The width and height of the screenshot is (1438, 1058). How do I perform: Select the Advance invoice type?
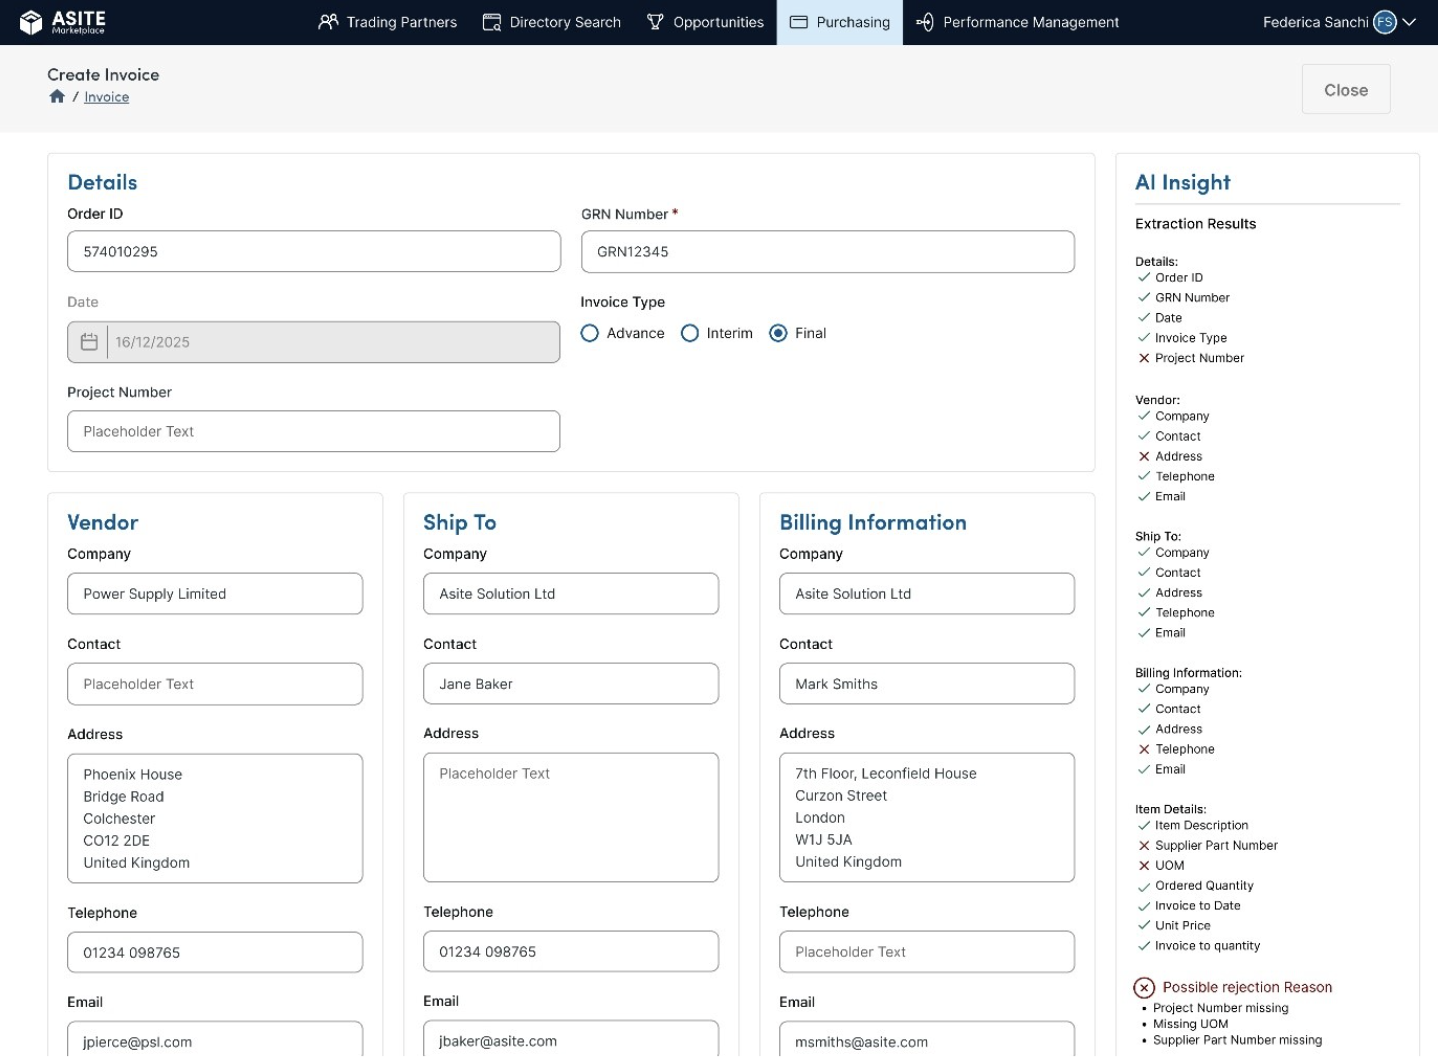[590, 334]
